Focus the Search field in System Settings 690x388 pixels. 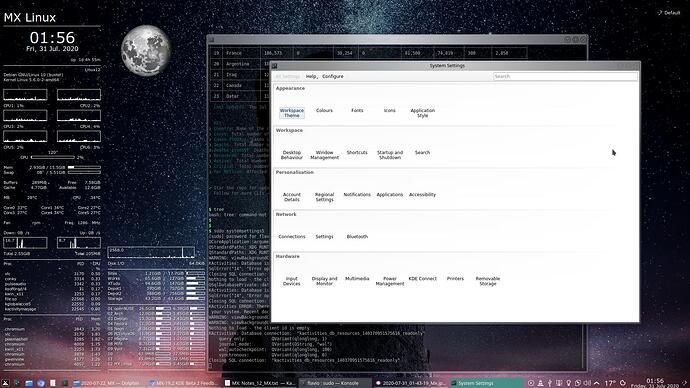pyautogui.click(x=565, y=77)
